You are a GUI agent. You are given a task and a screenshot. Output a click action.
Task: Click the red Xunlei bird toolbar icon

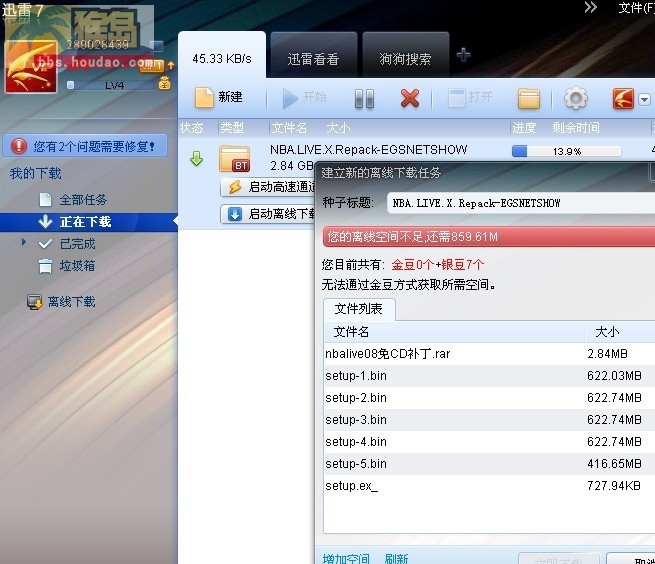point(623,99)
